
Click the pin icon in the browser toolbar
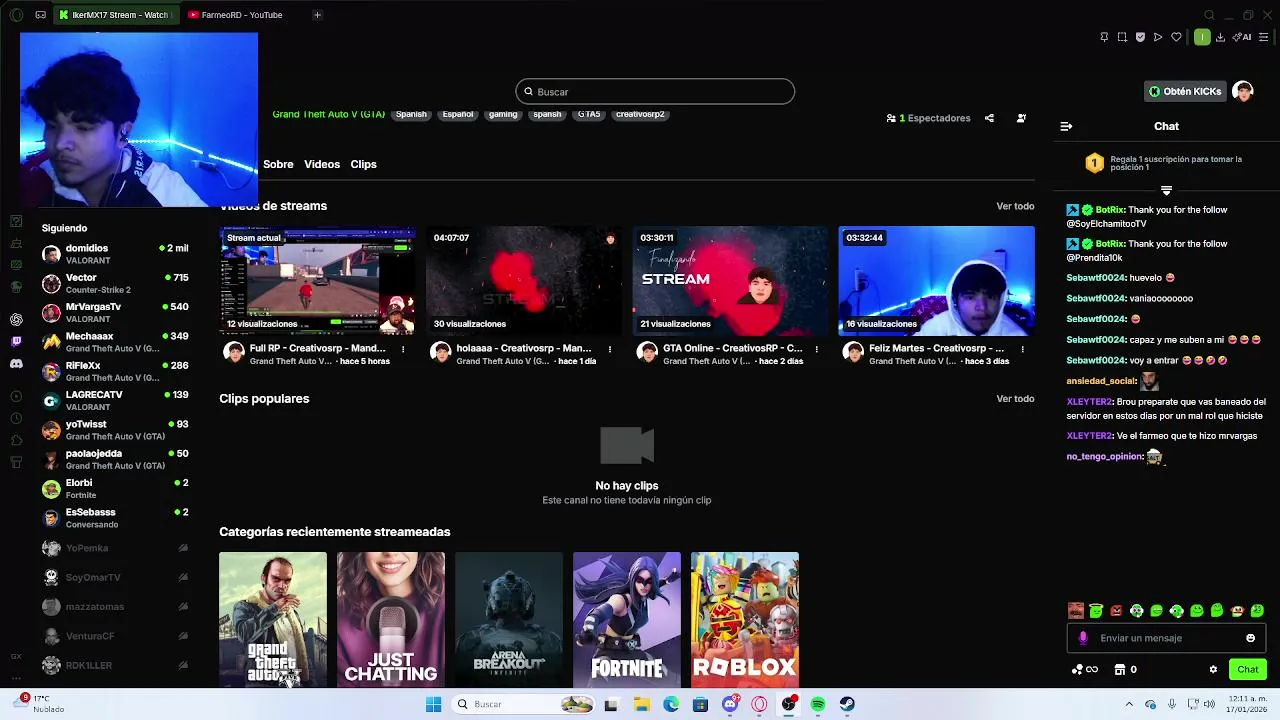(x=1104, y=37)
